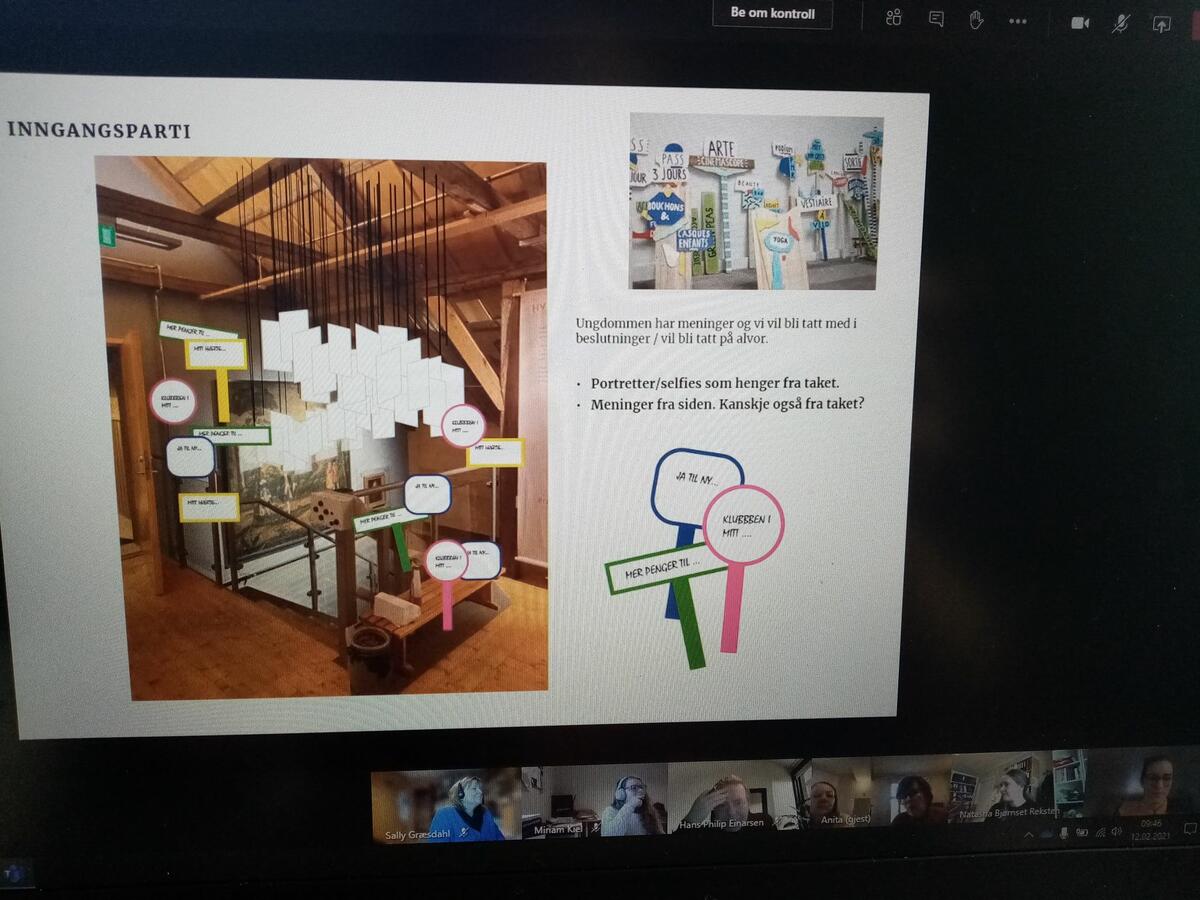
Task: Expand the hidden system tray icons
Action: (1028, 834)
